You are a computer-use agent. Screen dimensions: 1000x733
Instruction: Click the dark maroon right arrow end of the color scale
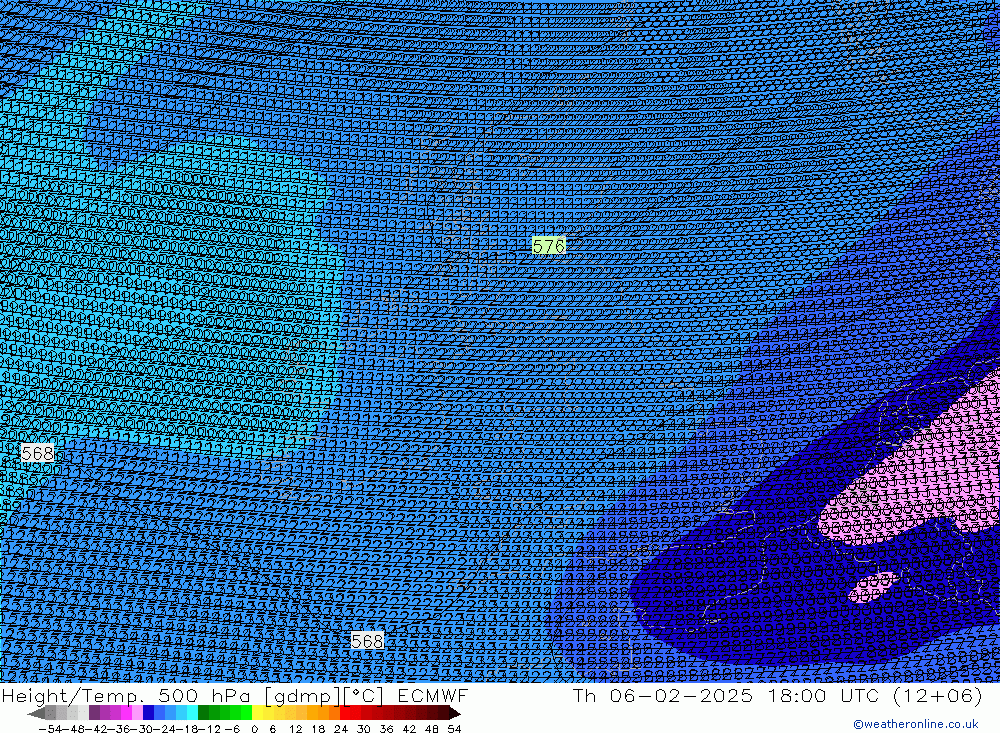(x=454, y=713)
